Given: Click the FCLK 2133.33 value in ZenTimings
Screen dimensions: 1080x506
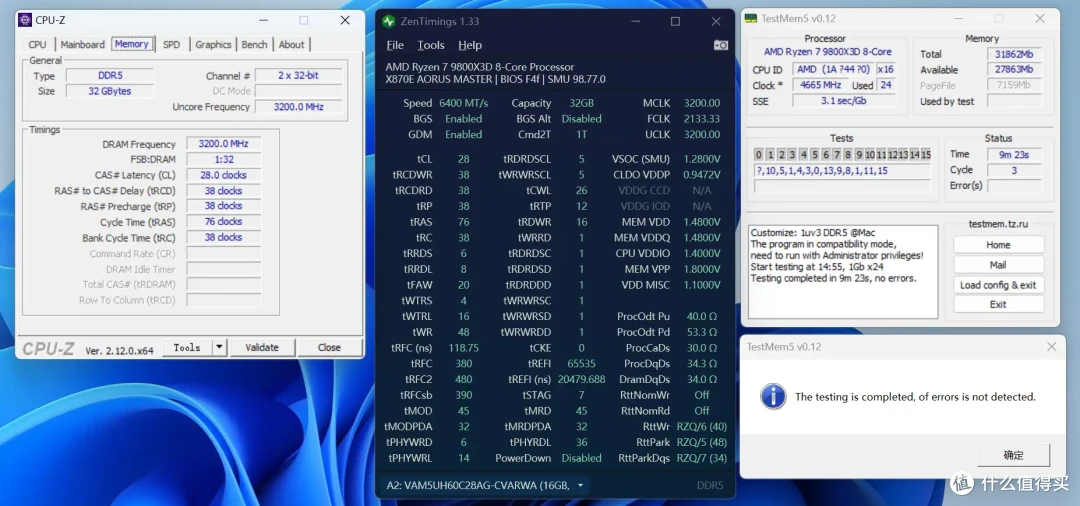Looking at the screenshot, I should [x=702, y=119].
